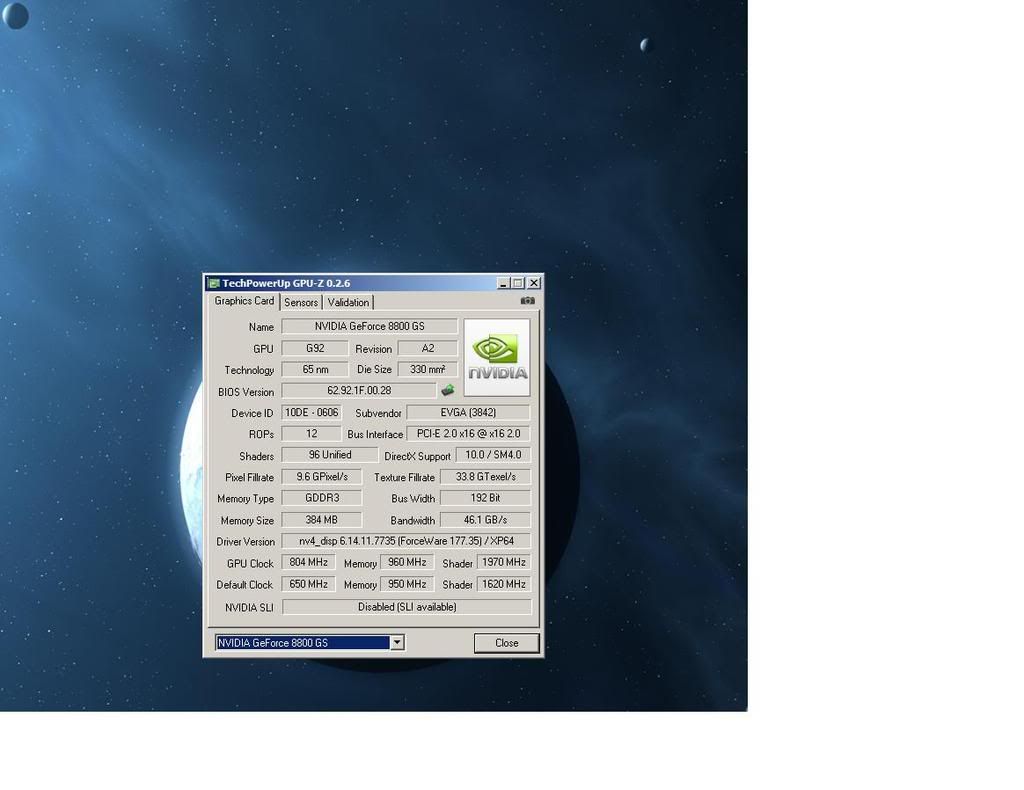Click the GPU-Z title bar app icon
The image size is (1024, 790).
pos(213,284)
